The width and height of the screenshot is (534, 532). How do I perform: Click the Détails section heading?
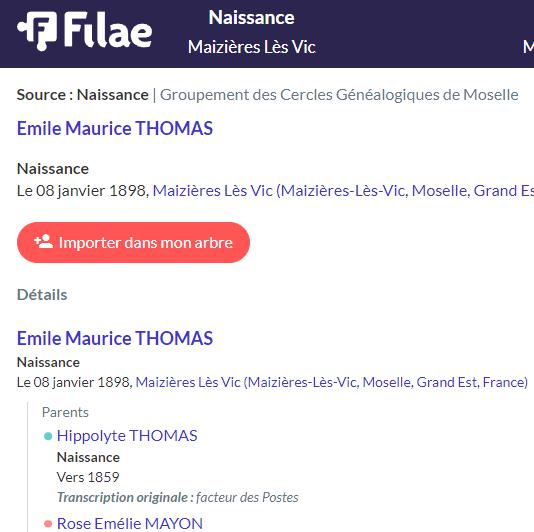(42, 295)
